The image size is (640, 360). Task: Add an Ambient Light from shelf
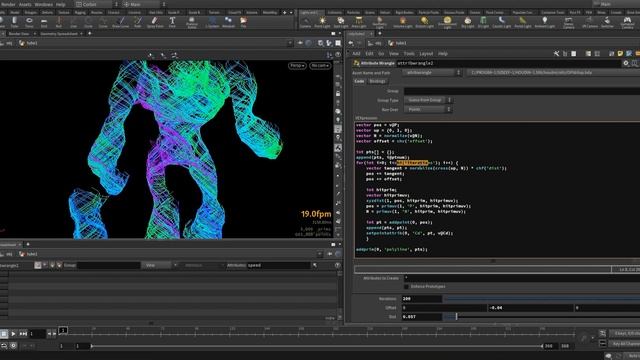[x=544, y=22]
